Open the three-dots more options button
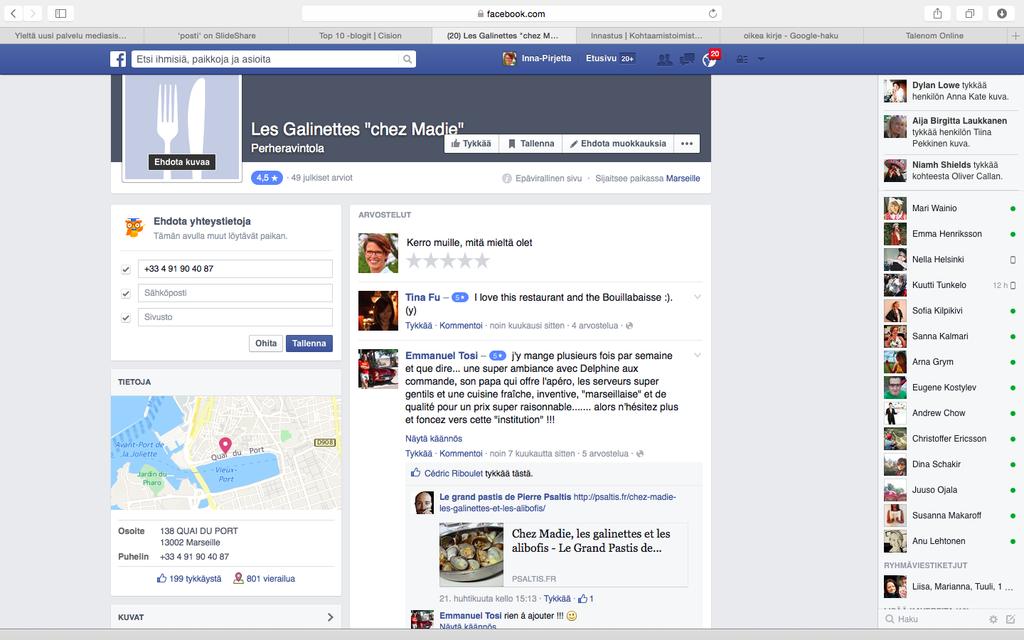This screenshot has width=1024, height=640. 687,144
